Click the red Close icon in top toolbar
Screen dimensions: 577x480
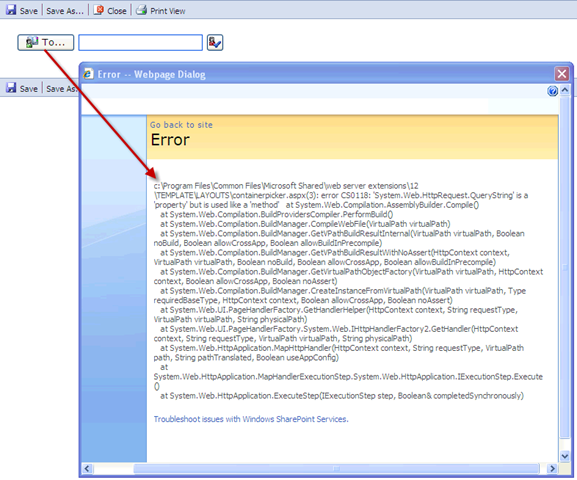click(98, 10)
